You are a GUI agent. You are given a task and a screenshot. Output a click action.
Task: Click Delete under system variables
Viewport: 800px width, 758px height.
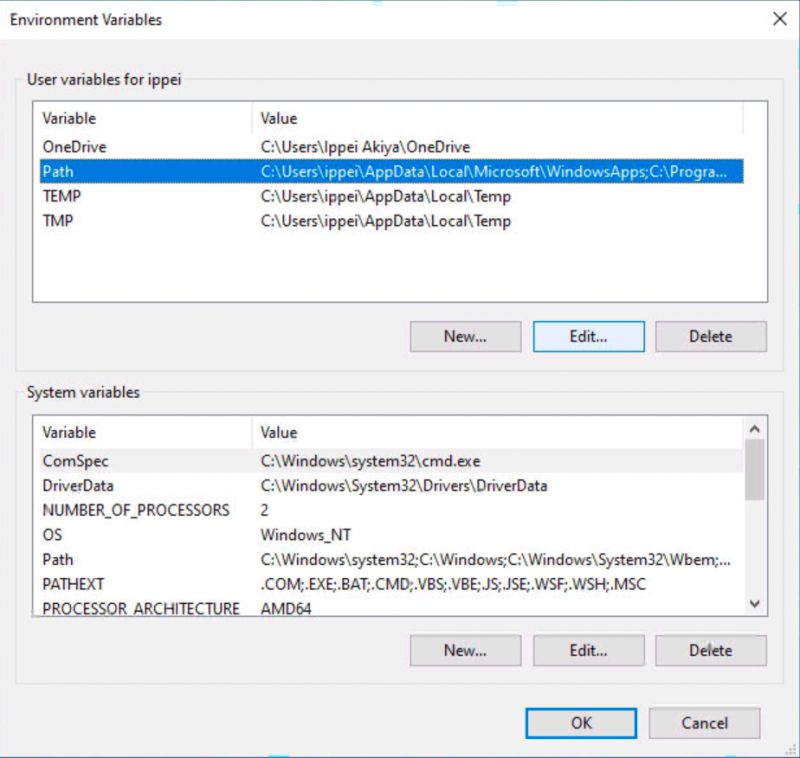(x=711, y=650)
